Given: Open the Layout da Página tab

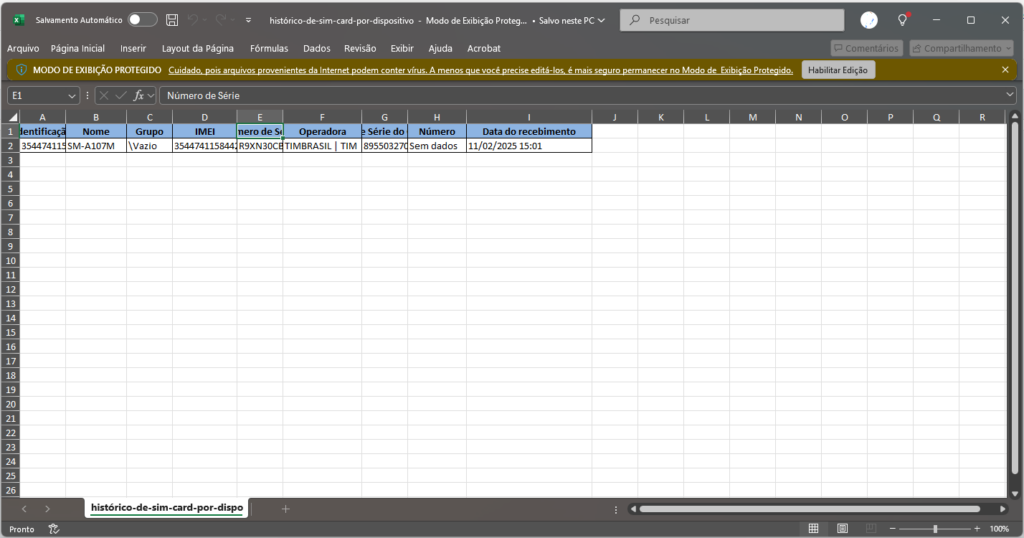Looking at the screenshot, I should [198, 48].
